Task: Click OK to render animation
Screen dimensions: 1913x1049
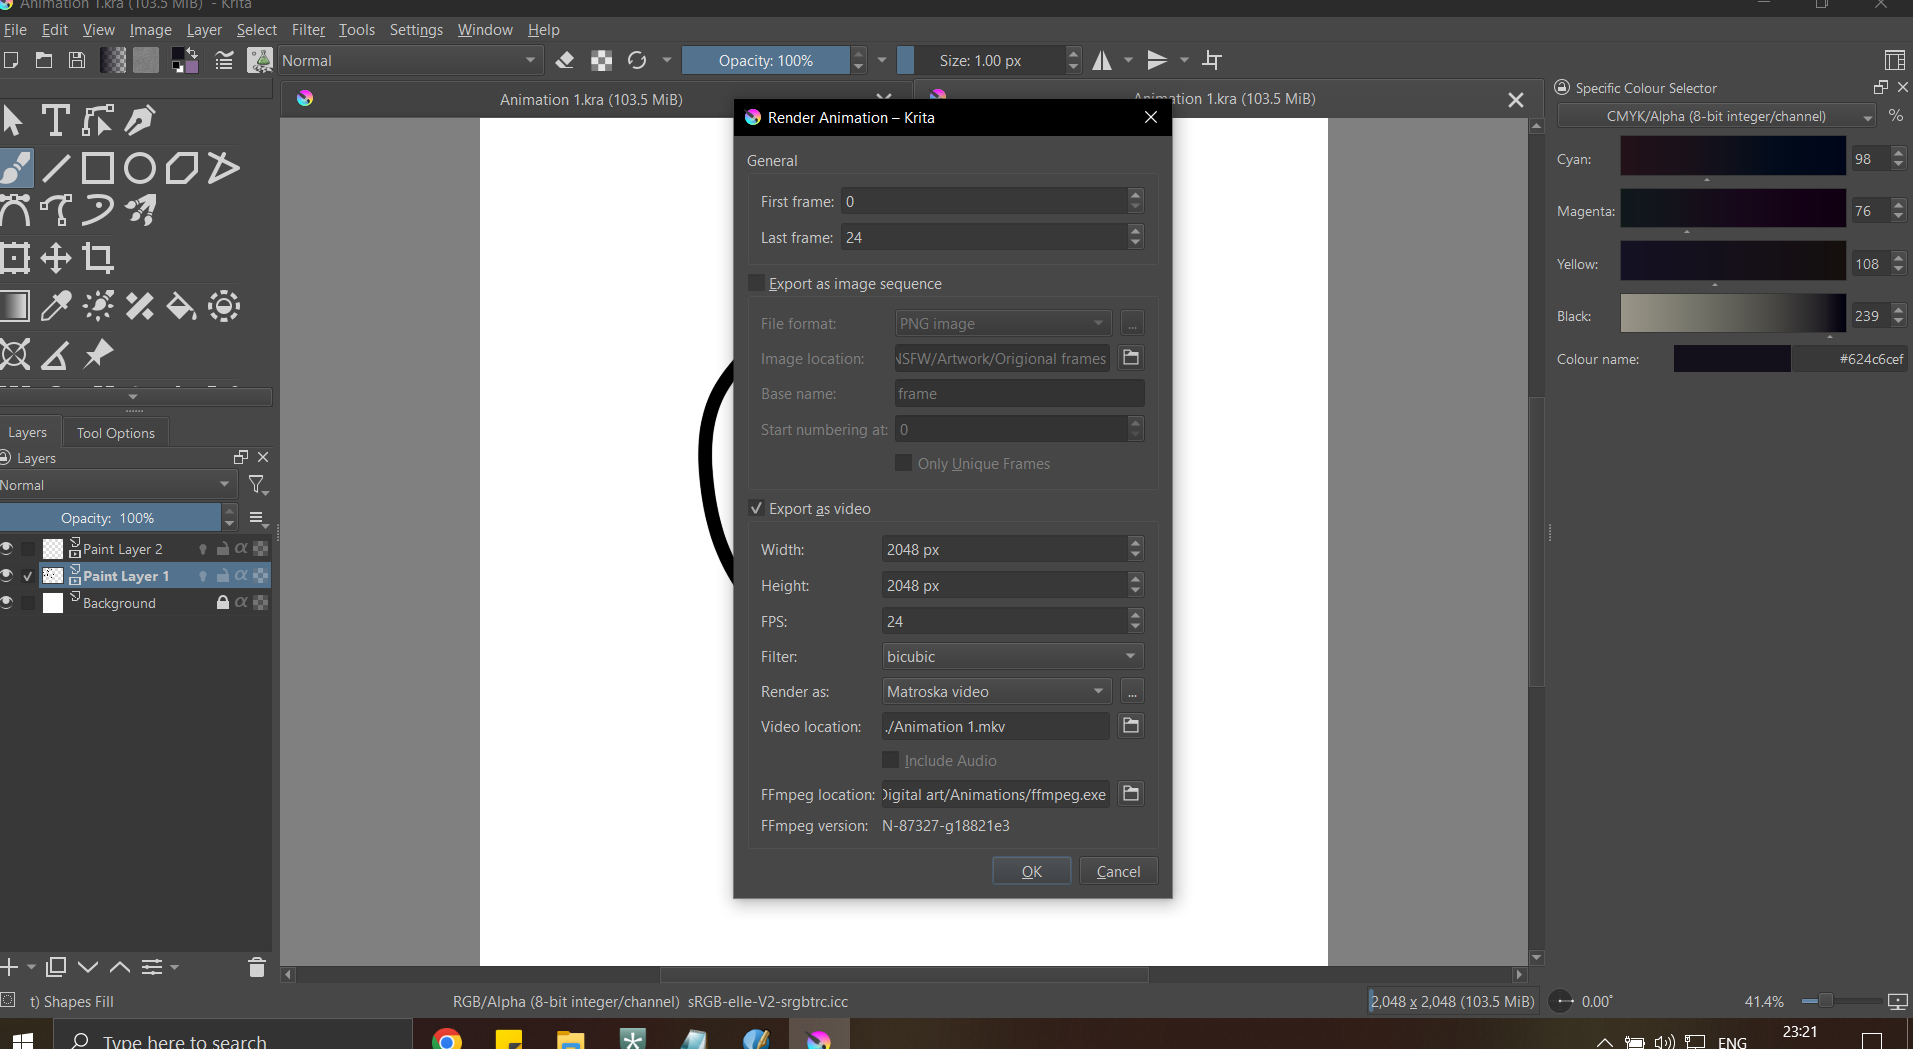Action: pos(1031,871)
